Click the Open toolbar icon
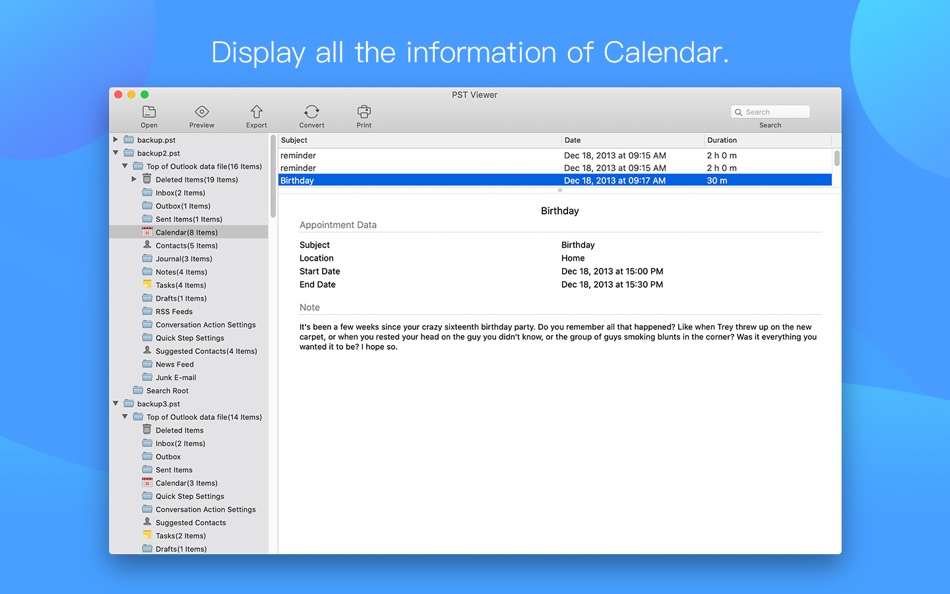 149,112
